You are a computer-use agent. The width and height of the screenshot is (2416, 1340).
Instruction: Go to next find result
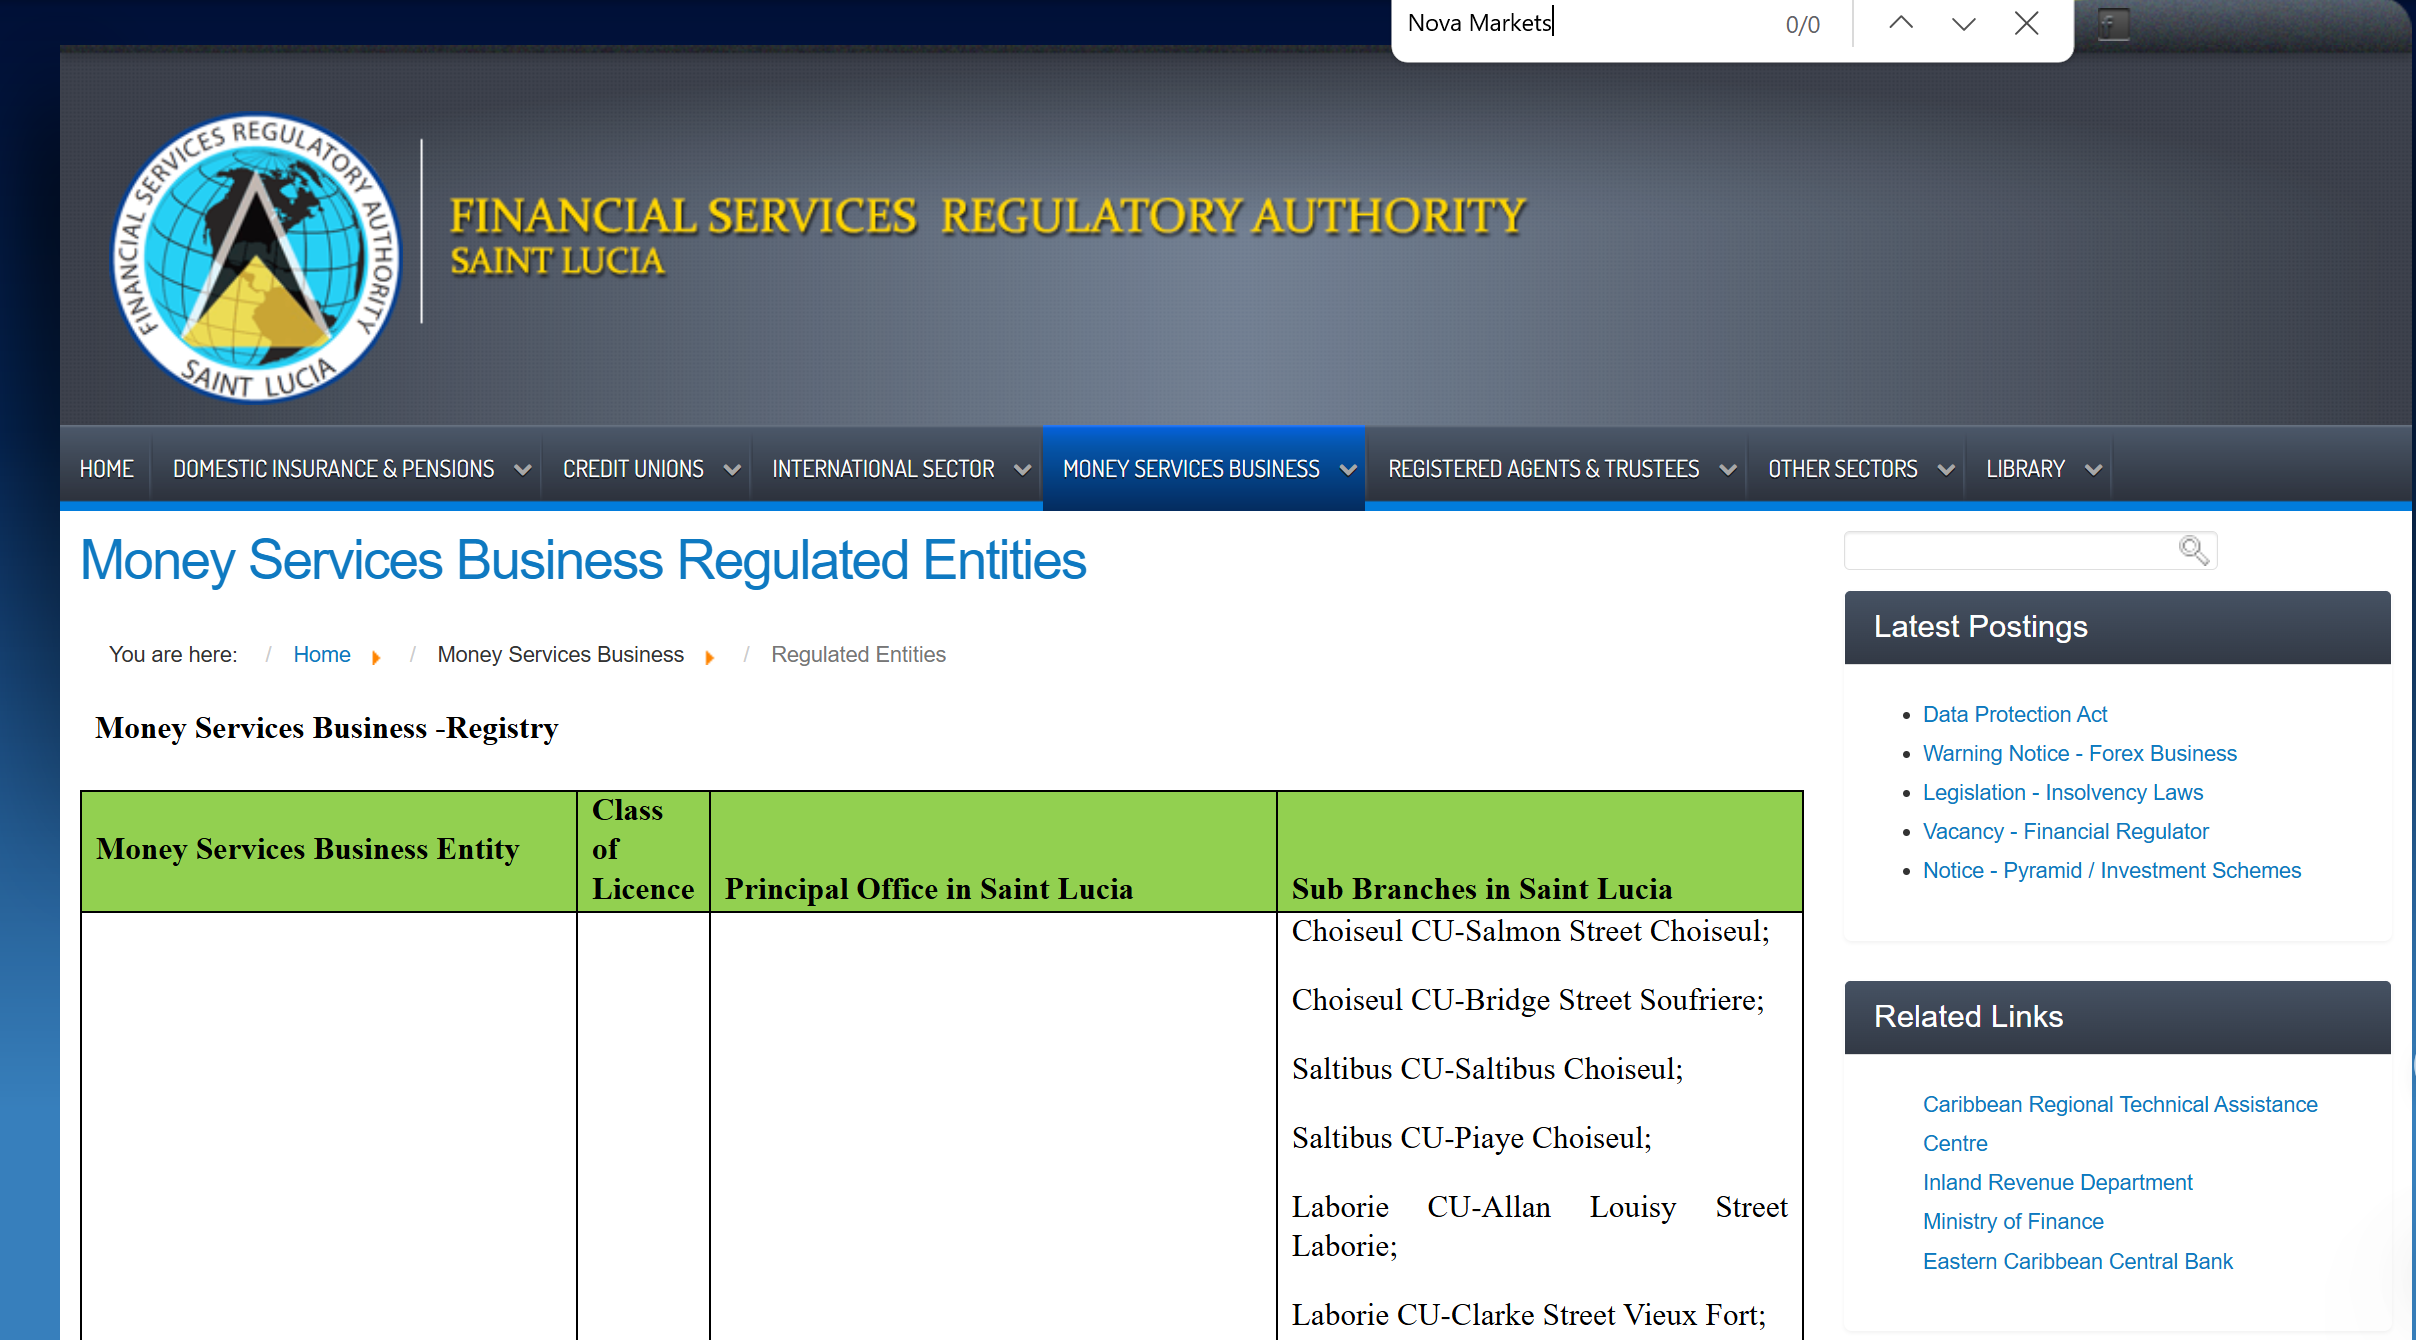tap(1963, 23)
